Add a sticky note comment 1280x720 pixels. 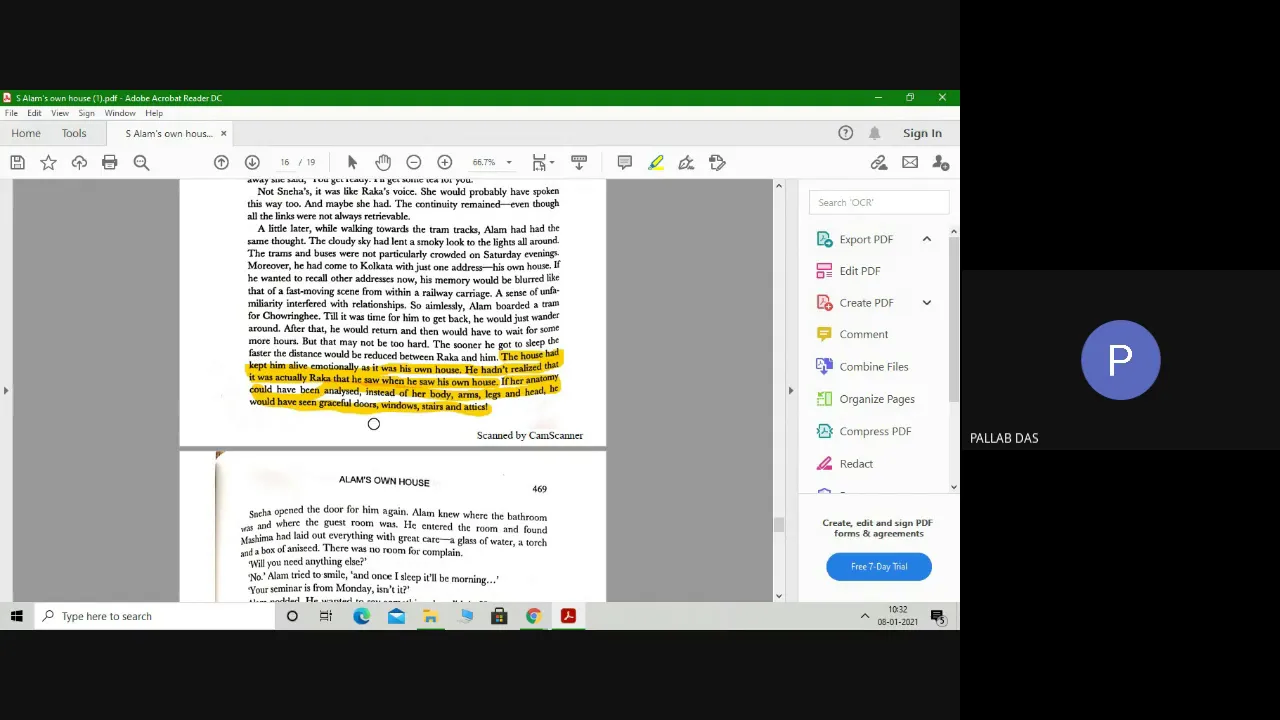625,162
